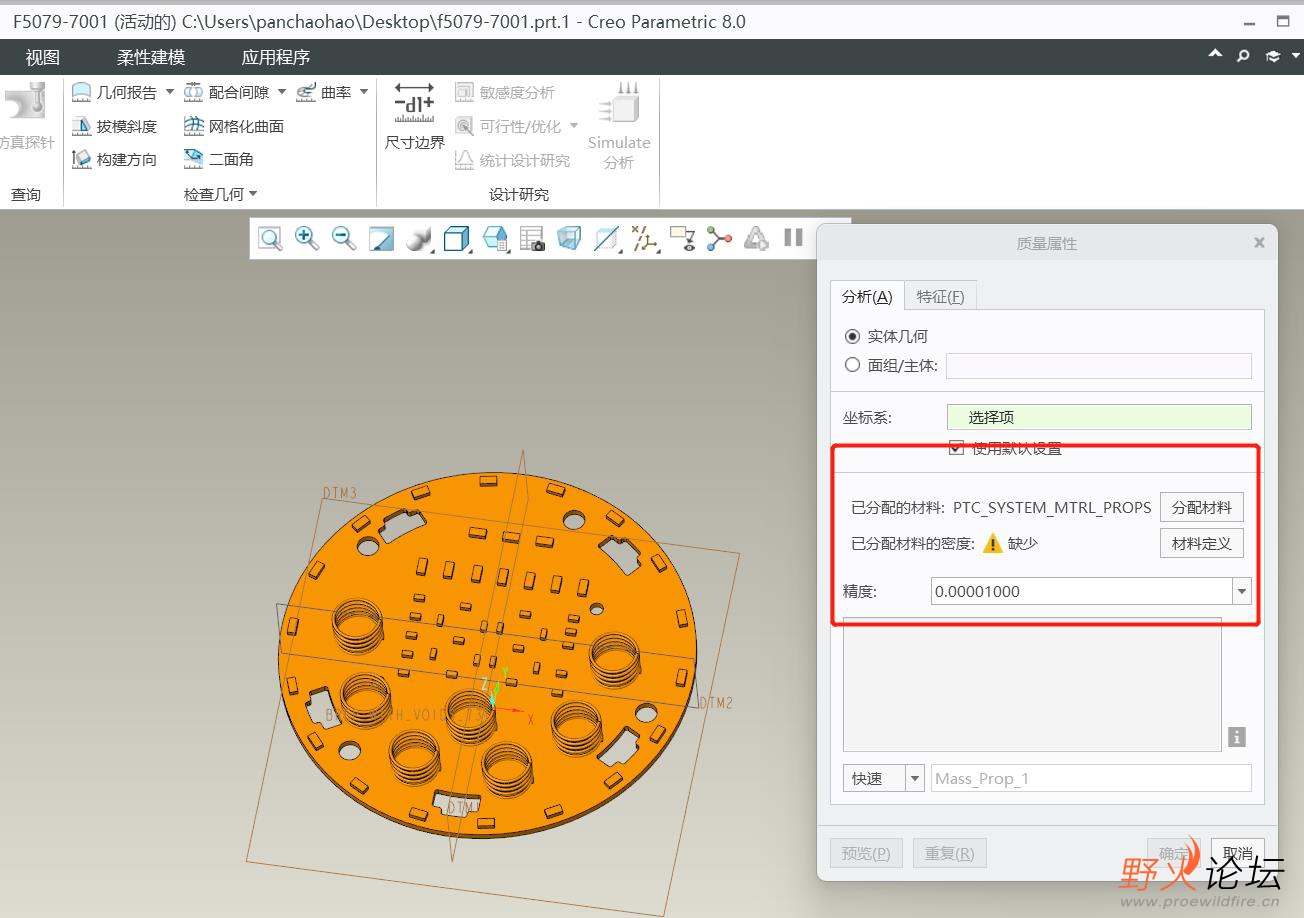
Task: Close the 质量属性 dialog
Action: click(x=1259, y=242)
